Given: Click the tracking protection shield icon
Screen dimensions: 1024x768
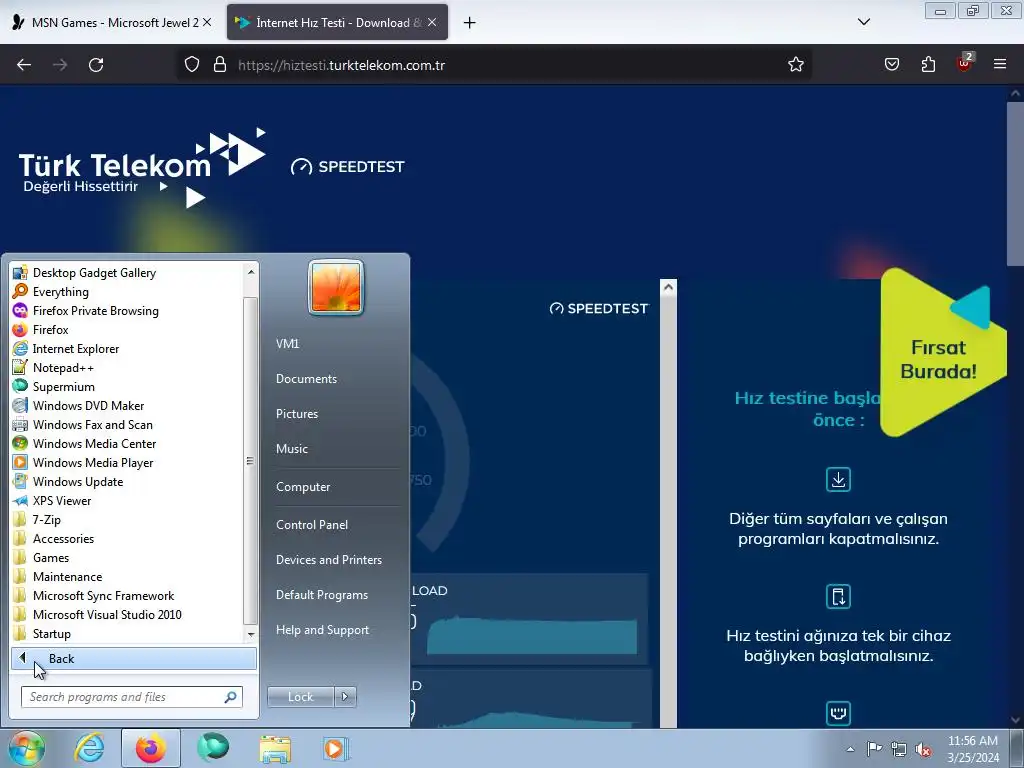Looking at the screenshot, I should (191, 65).
